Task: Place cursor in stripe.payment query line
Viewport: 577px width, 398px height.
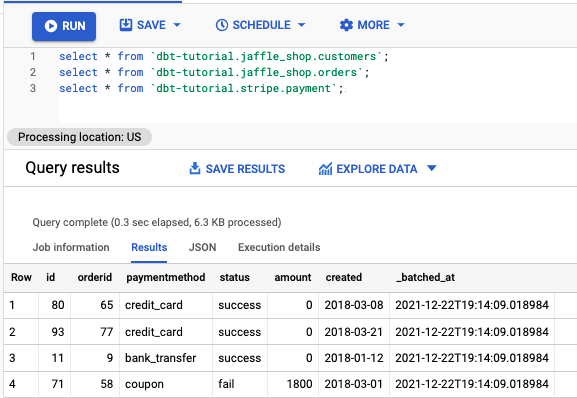Action: point(201,88)
